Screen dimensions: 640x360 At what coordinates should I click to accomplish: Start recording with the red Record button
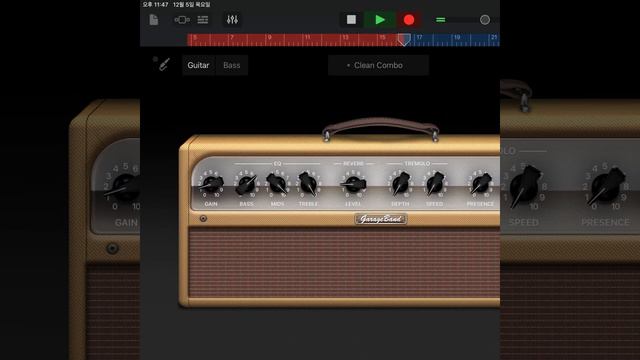[x=409, y=20]
